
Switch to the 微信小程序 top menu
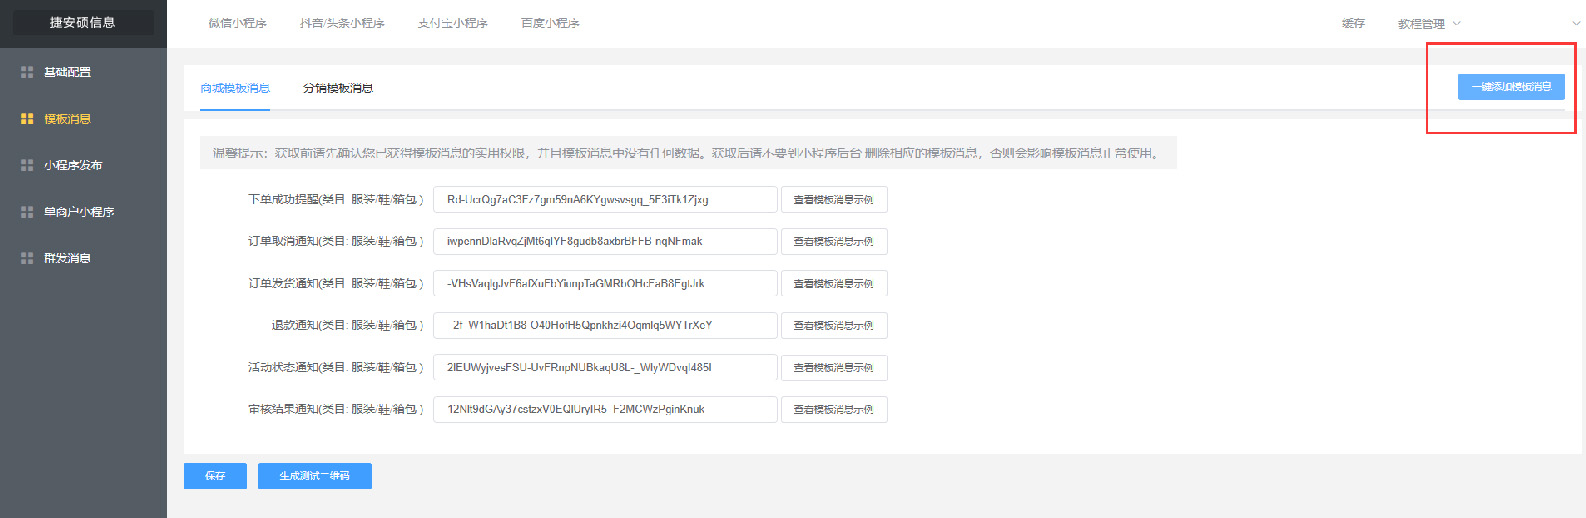pos(238,23)
